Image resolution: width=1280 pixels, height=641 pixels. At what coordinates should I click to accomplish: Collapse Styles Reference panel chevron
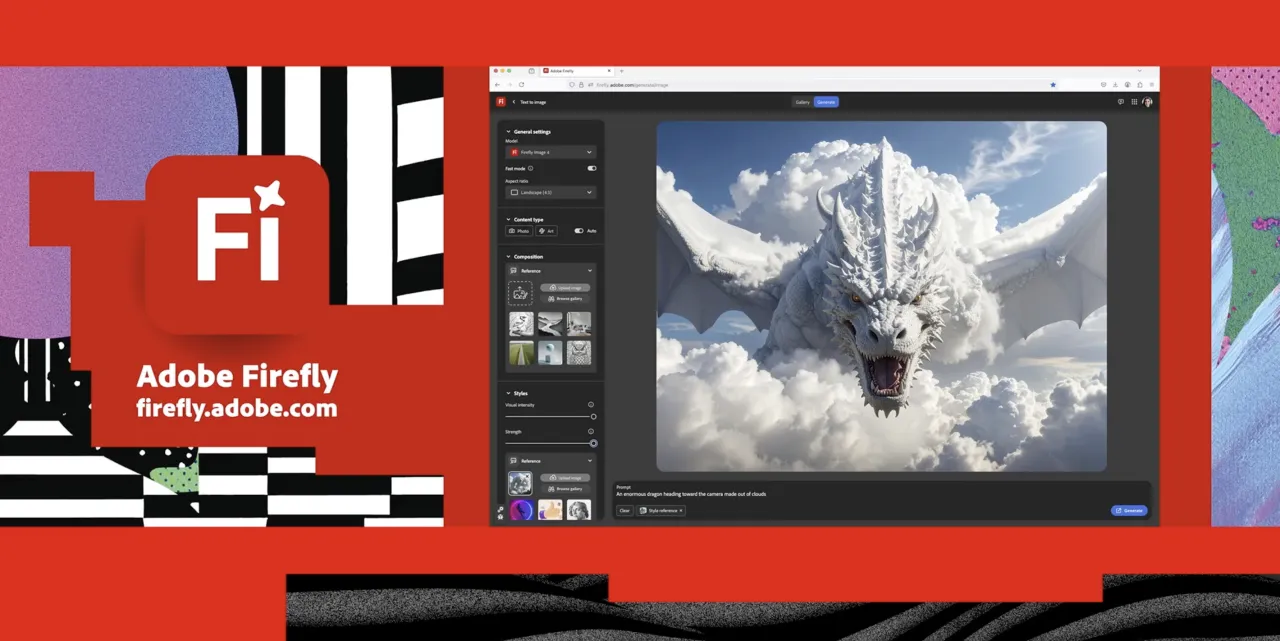590,461
